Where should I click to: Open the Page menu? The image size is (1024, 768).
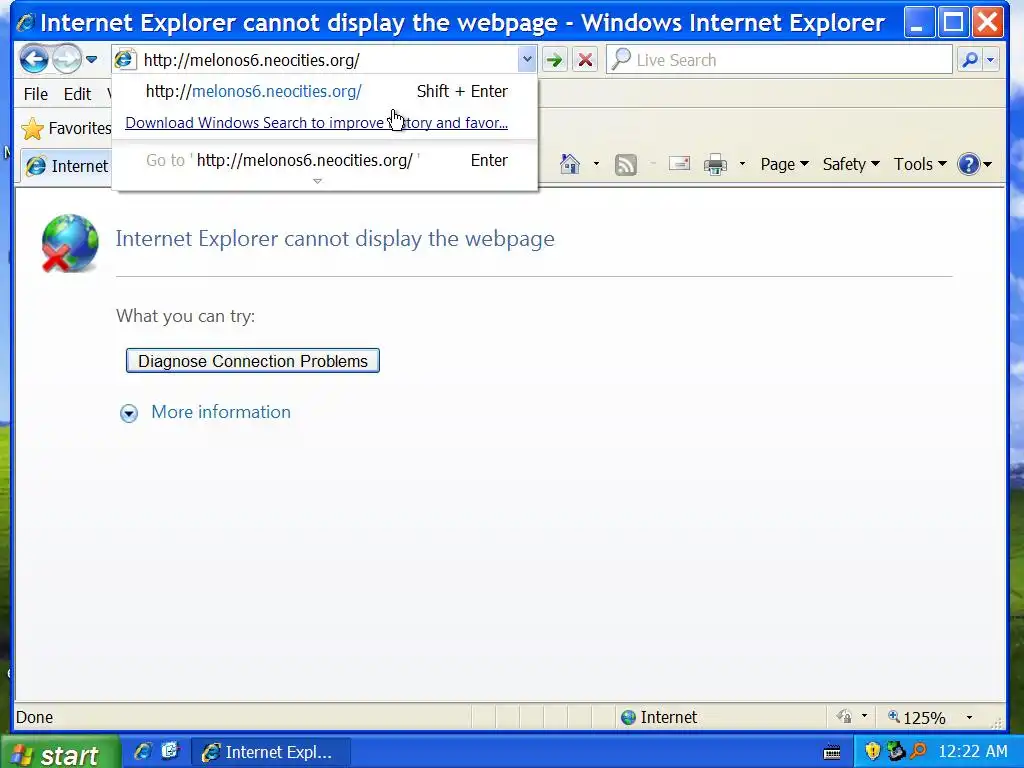point(784,164)
